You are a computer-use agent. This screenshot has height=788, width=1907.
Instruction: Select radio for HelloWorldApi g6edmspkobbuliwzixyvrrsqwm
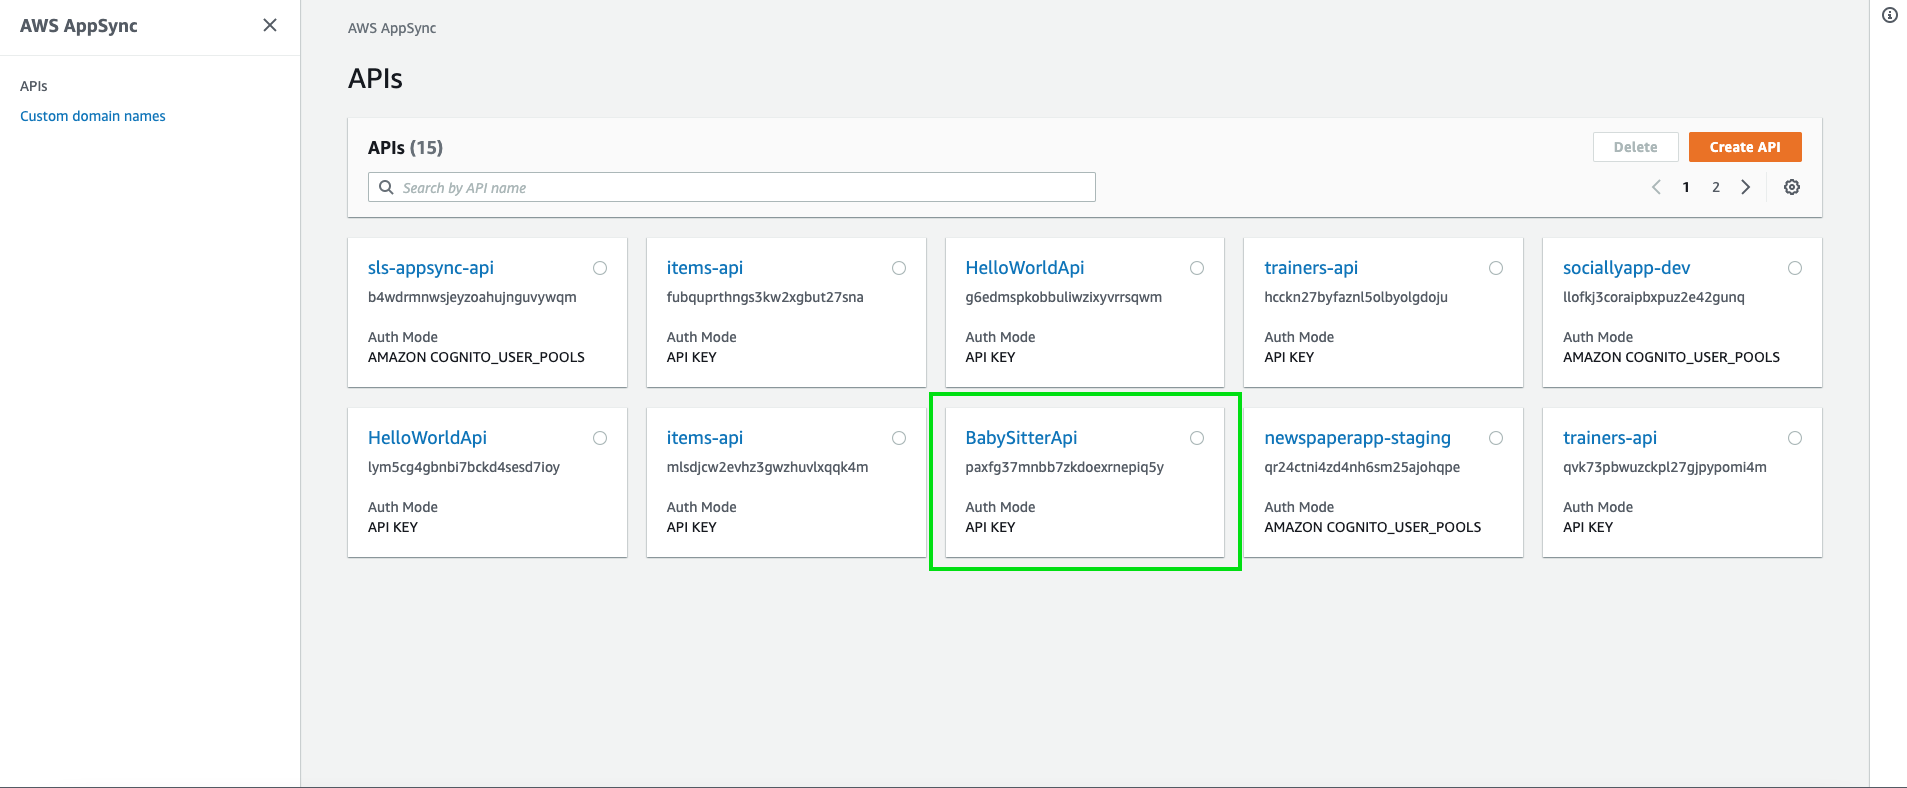pos(1197,268)
